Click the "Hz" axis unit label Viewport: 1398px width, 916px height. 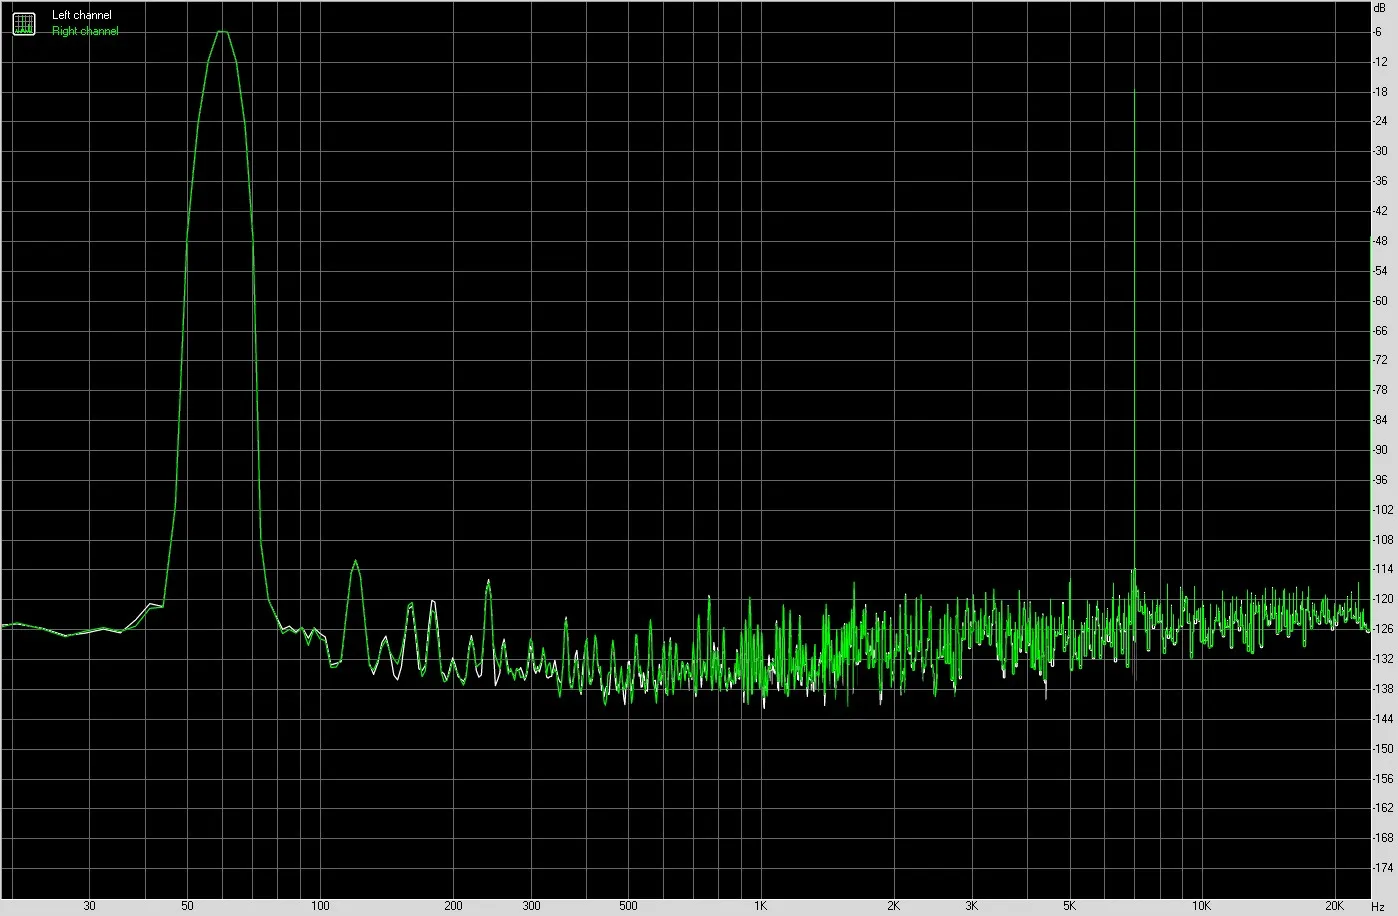coord(1378,906)
